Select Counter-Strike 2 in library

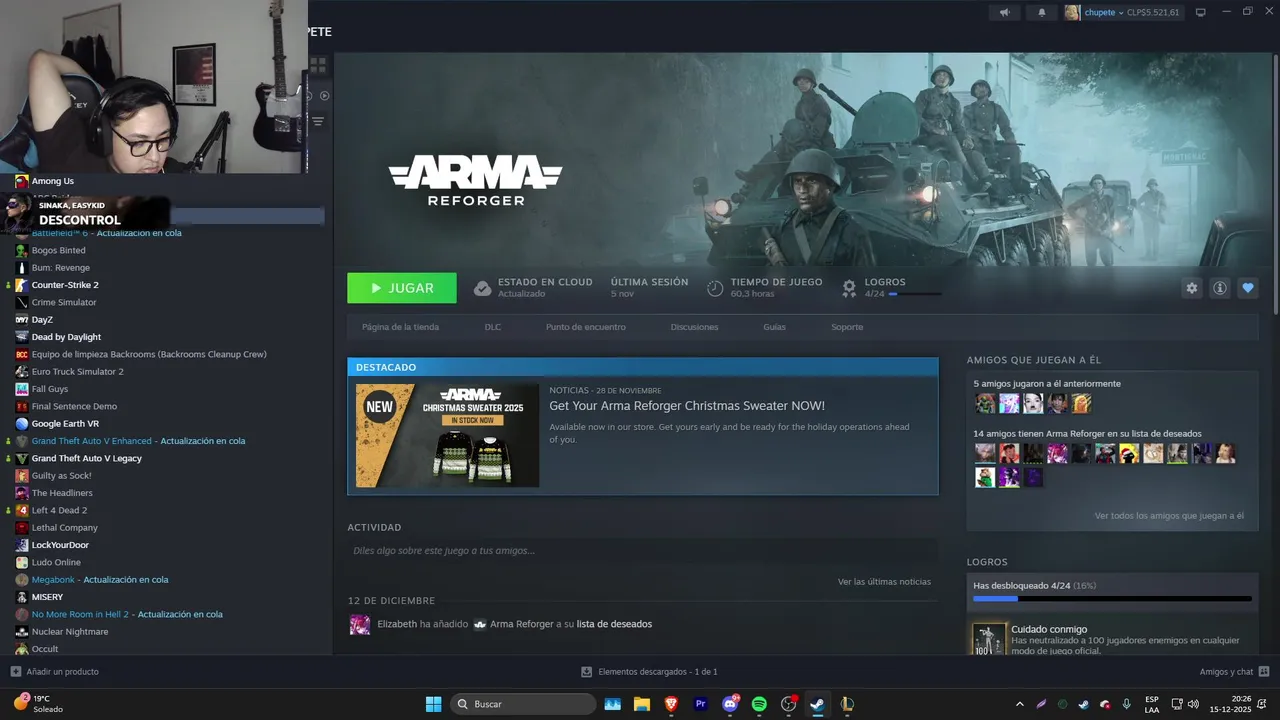[x=65, y=285]
